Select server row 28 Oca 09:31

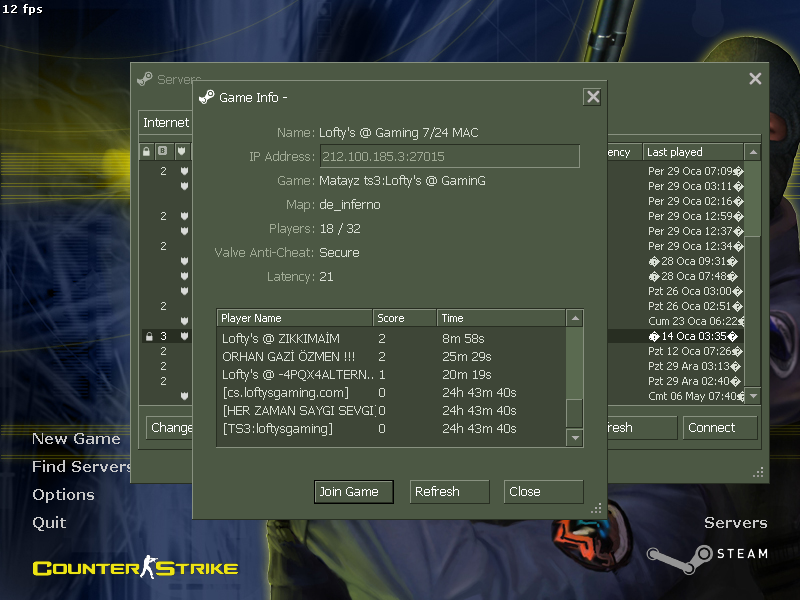[x=695, y=261]
